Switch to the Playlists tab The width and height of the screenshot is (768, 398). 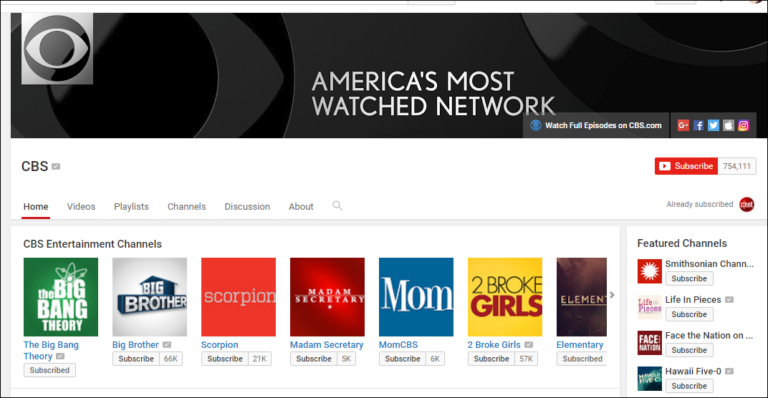pyautogui.click(x=131, y=207)
